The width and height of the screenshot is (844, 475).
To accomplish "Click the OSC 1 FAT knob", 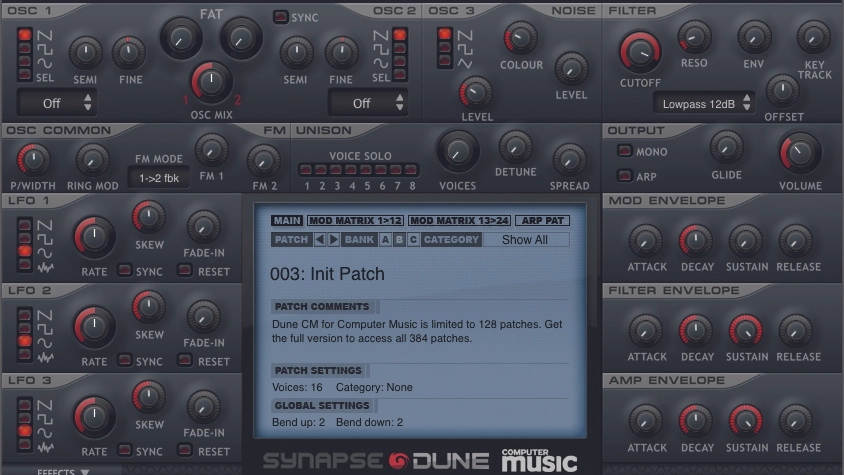I will 181,38.
